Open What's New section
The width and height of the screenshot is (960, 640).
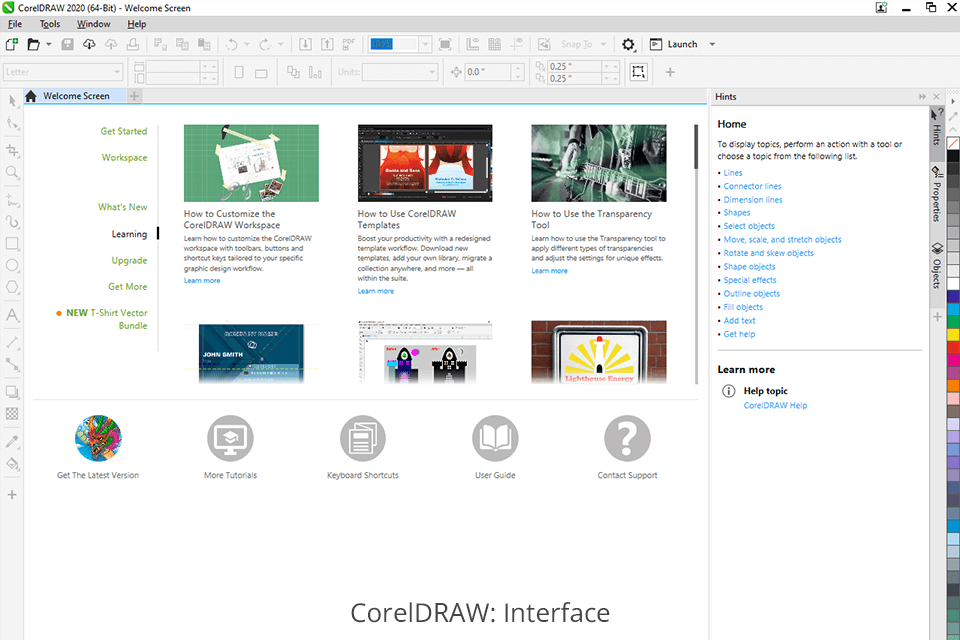click(122, 207)
